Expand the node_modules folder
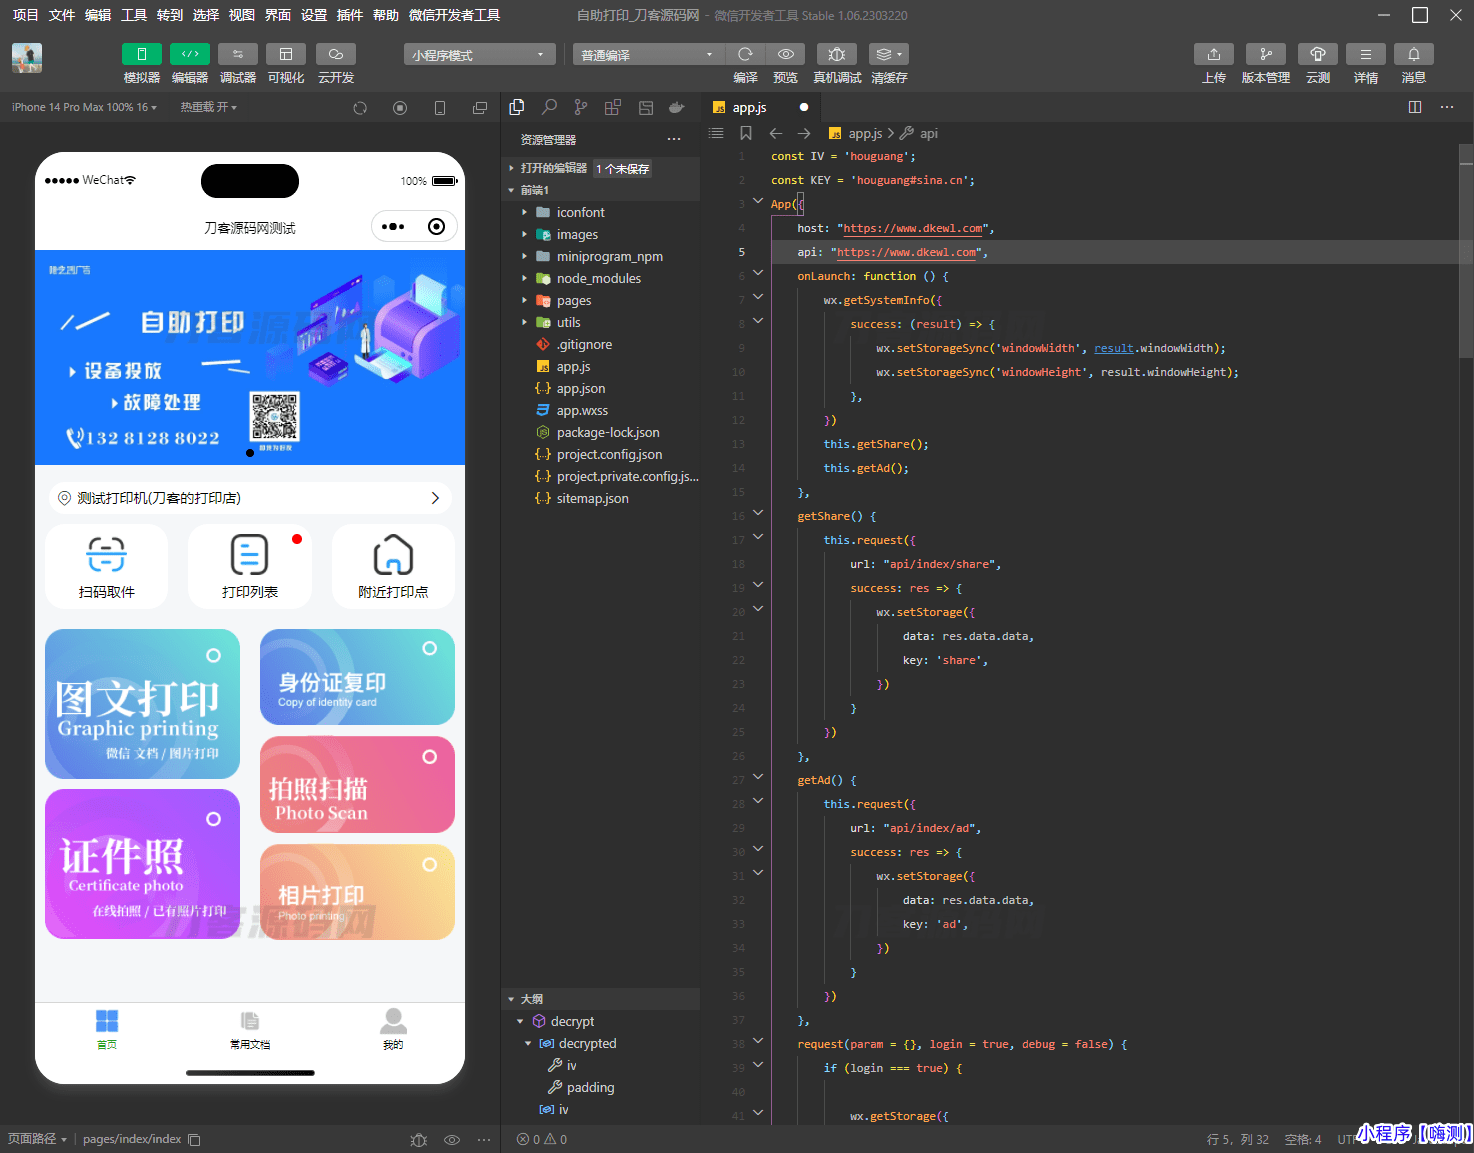The image size is (1474, 1153). [x=600, y=278]
